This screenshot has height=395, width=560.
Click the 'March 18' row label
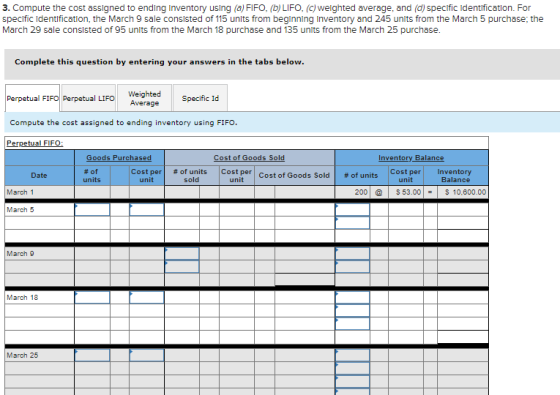[22, 298]
